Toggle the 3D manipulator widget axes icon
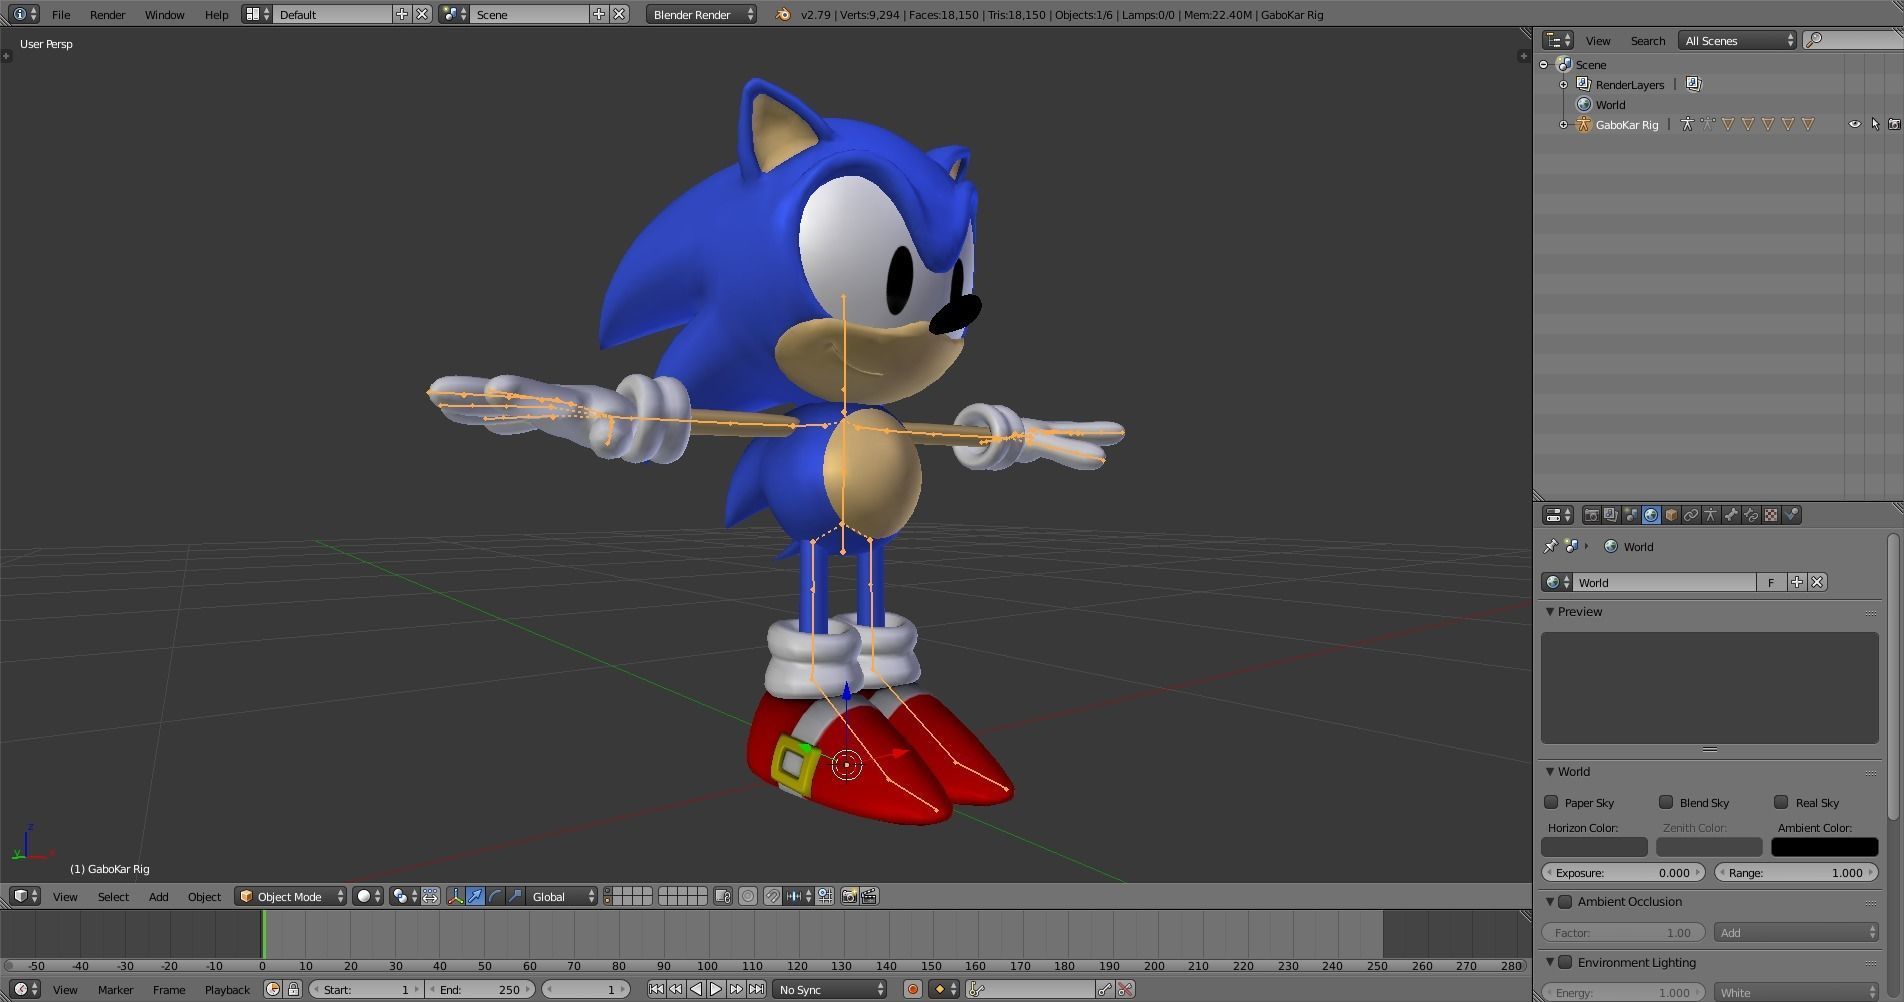 [x=455, y=896]
